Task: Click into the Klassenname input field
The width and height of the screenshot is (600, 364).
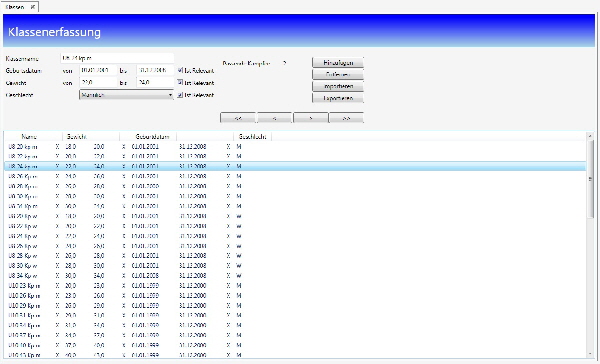Action: 117,58
